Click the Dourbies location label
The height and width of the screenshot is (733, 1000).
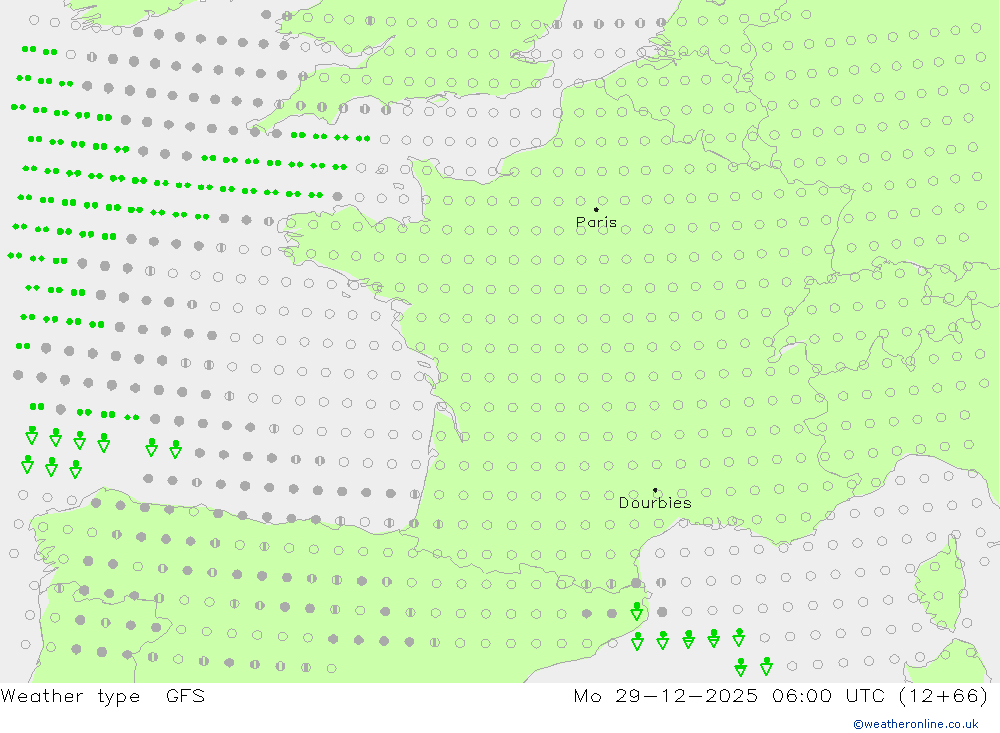655,503
